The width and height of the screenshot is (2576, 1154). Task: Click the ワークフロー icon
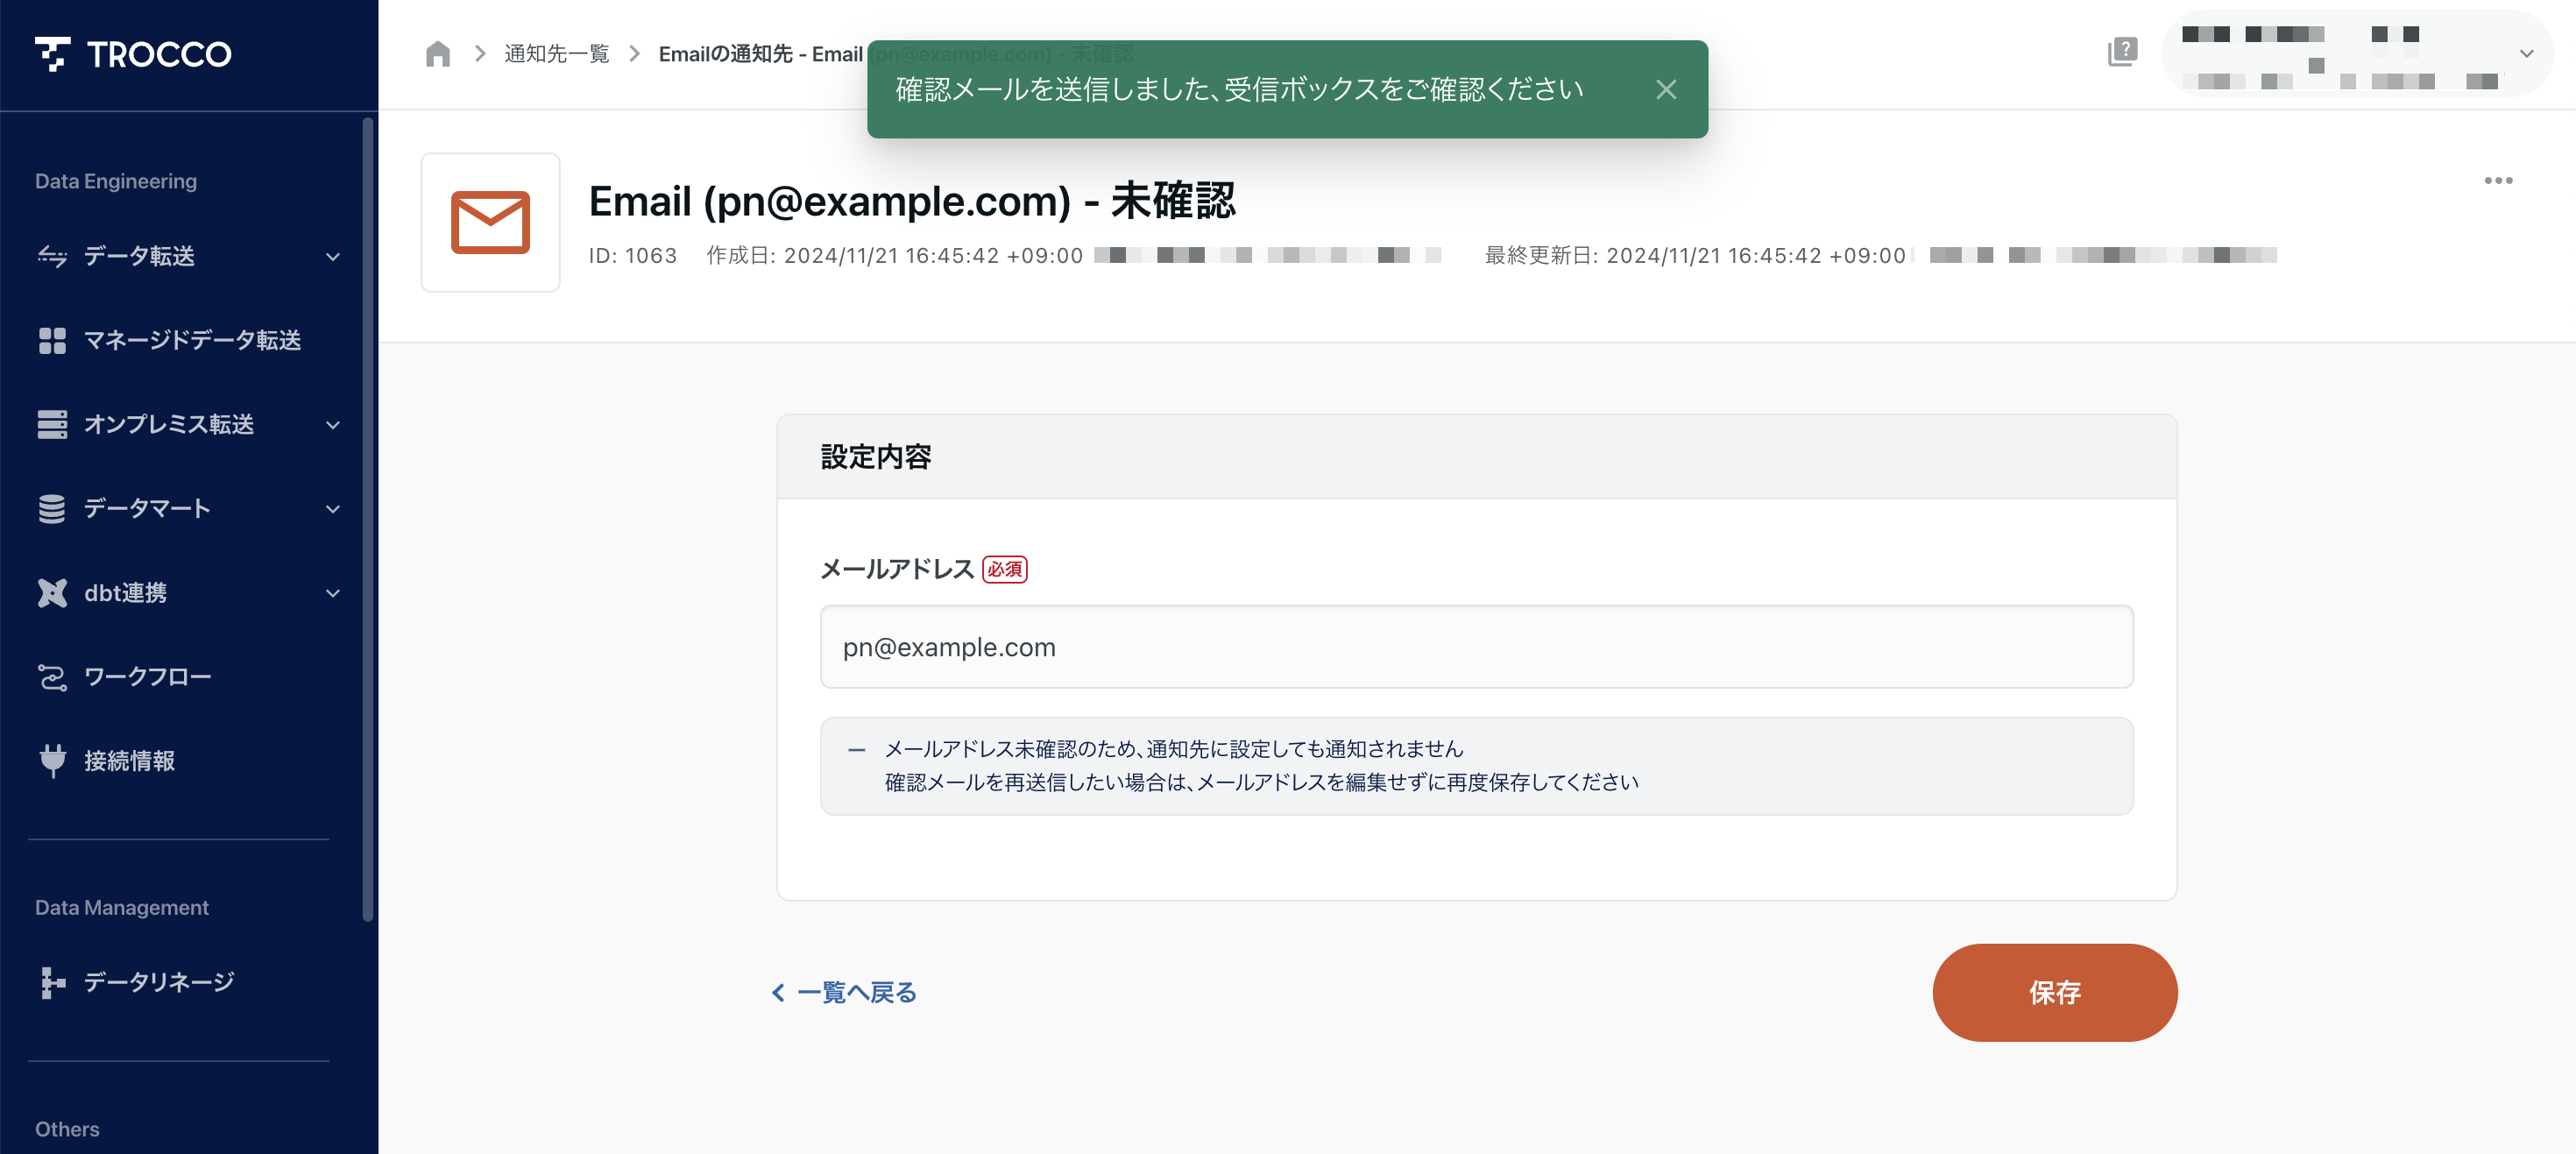pos(52,677)
